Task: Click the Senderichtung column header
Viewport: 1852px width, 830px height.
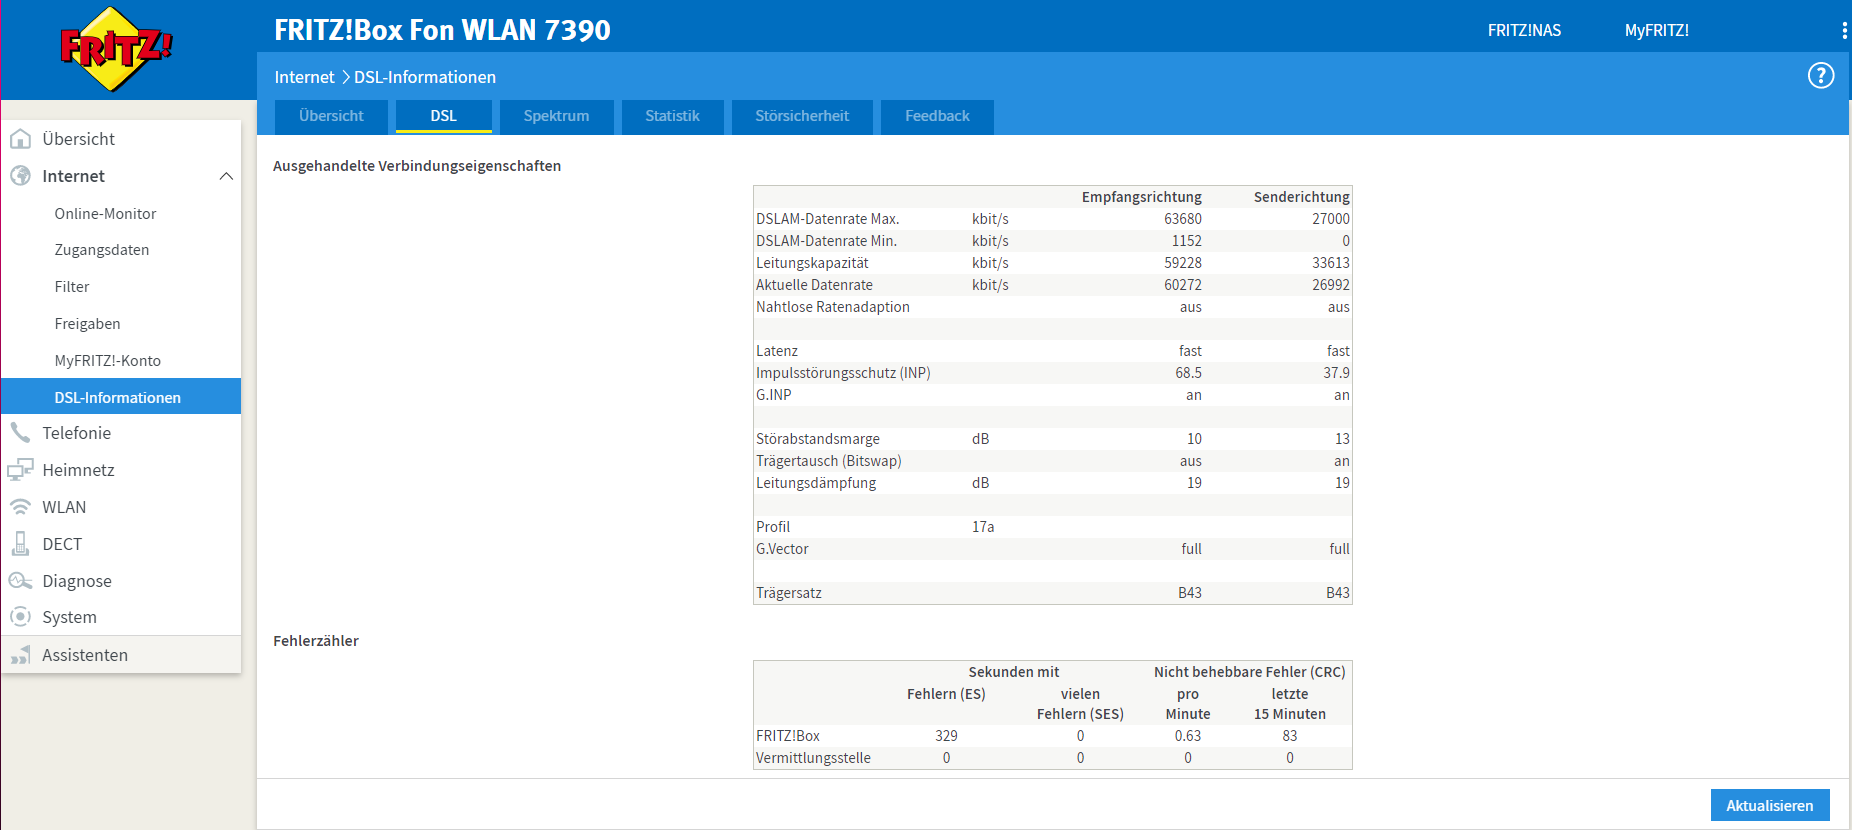Action: tap(1301, 197)
